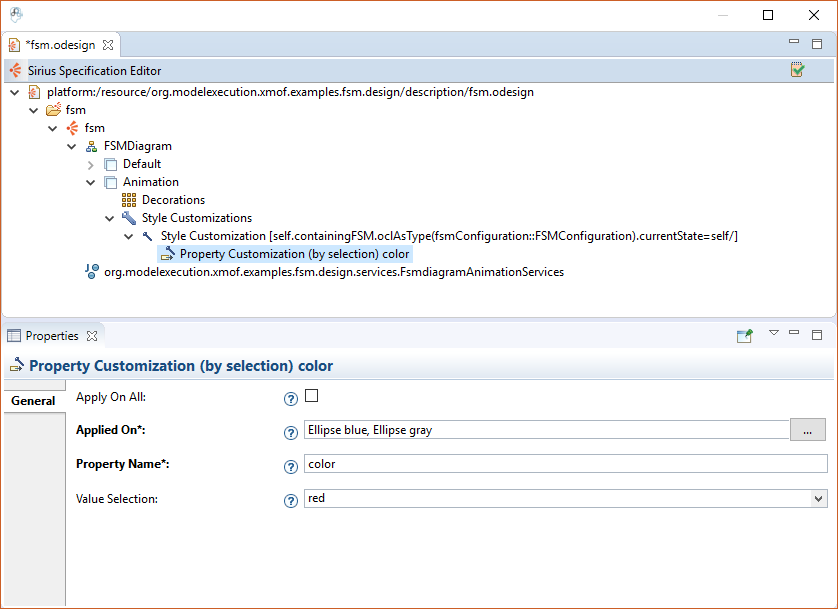The image size is (838, 609).
Task: Collapse the platform resource root node
Action: pos(14,92)
